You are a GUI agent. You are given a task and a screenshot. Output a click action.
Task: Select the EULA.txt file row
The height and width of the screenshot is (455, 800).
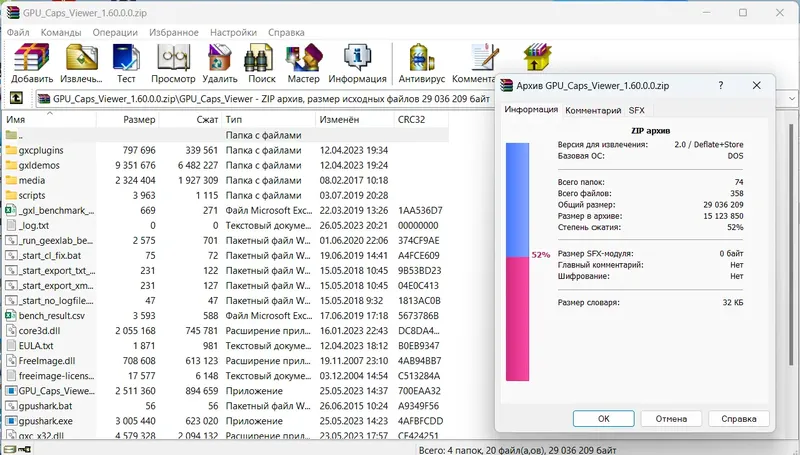click(x=226, y=345)
